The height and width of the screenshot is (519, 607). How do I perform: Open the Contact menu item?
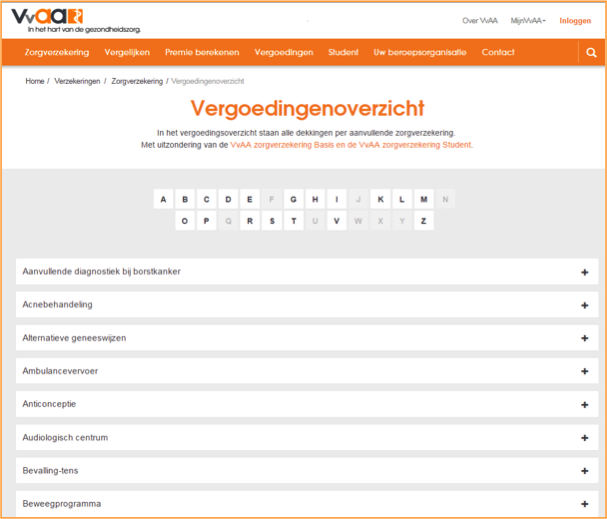(498, 52)
